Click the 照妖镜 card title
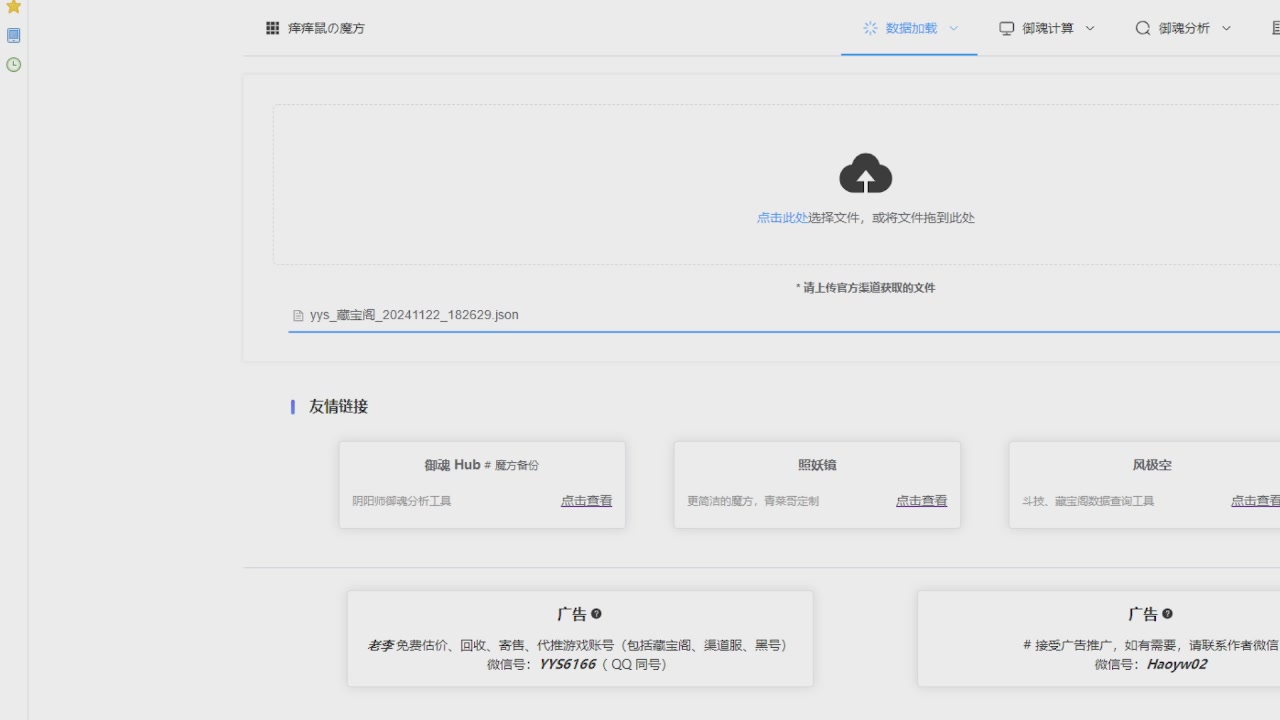Screen dimensions: 1280x720 817,465
